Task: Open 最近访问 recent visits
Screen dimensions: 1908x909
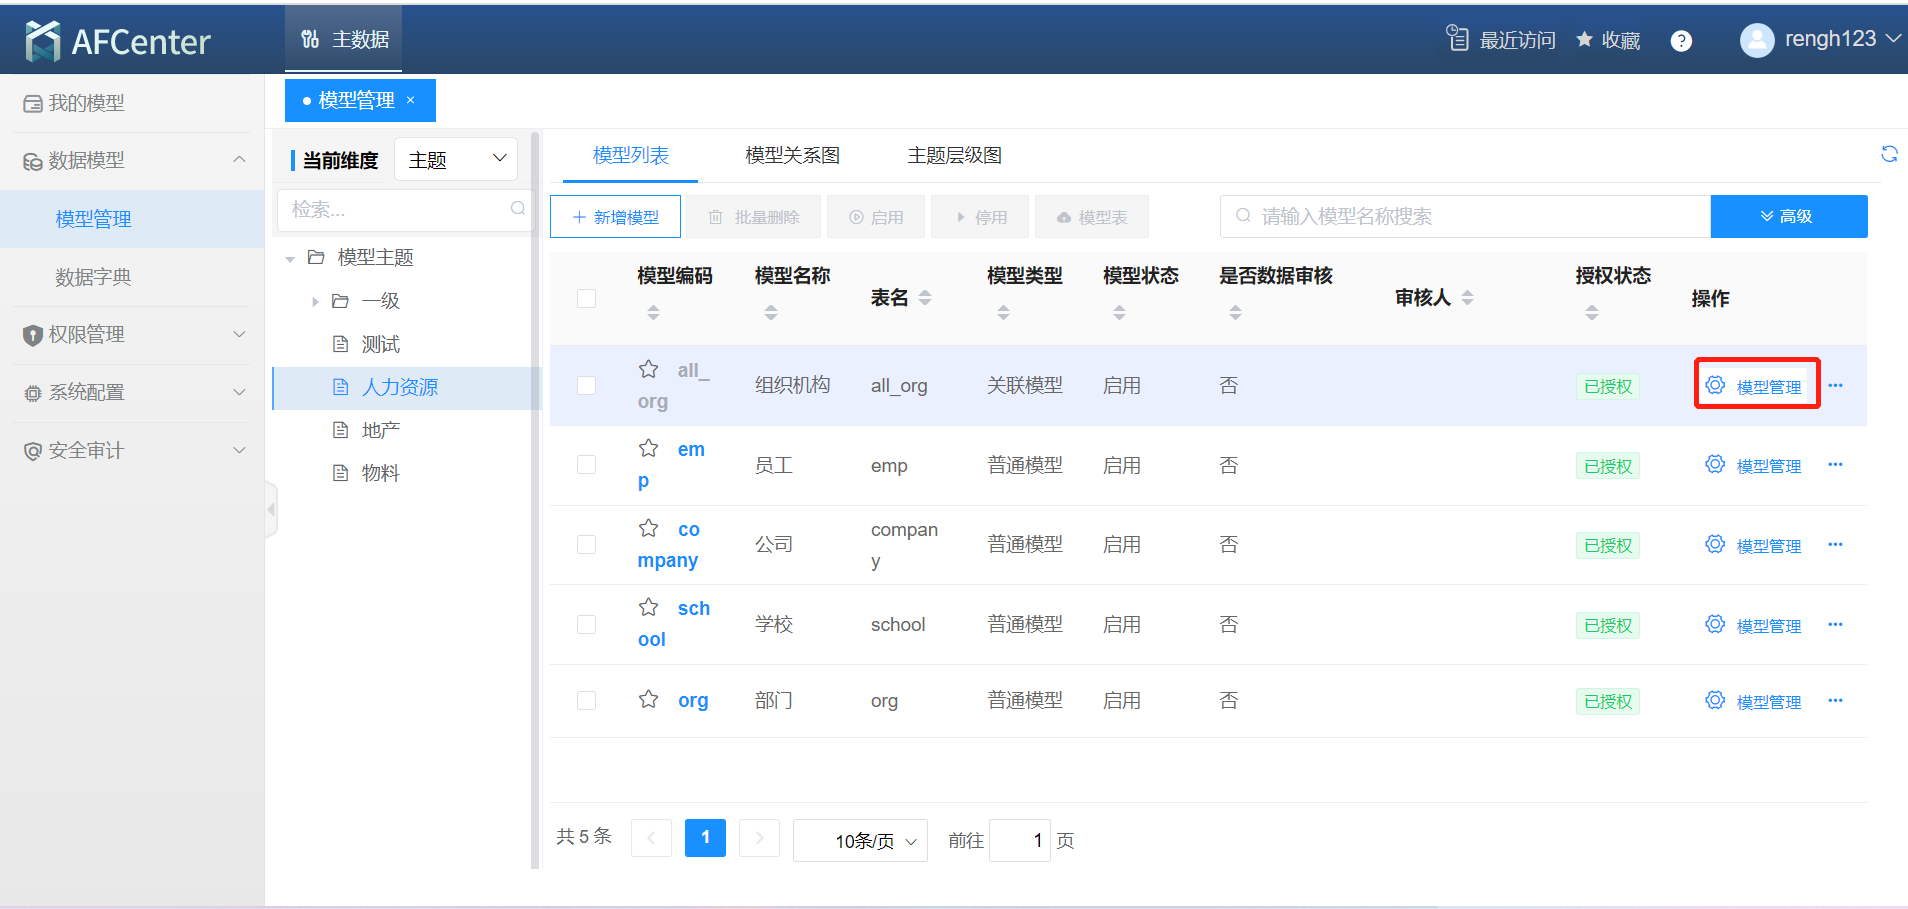Action: click(x=1502, y=39)
